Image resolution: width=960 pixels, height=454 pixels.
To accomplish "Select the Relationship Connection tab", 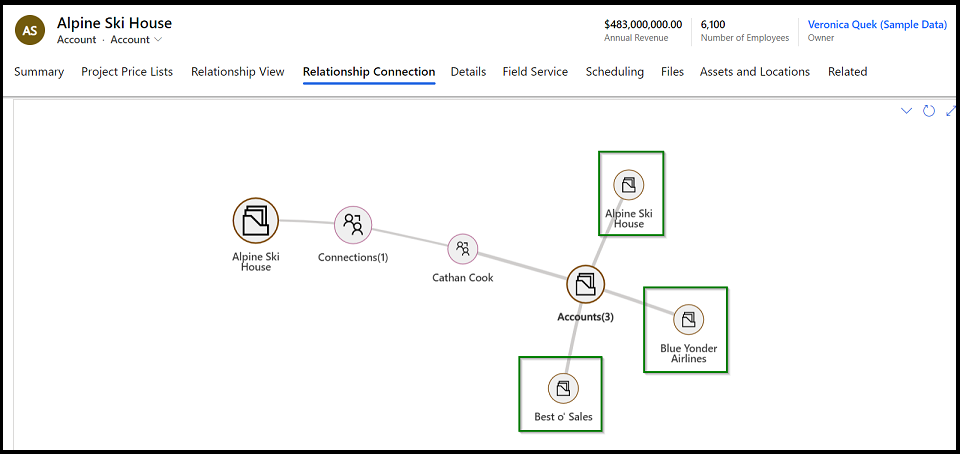I will point(369,72).
